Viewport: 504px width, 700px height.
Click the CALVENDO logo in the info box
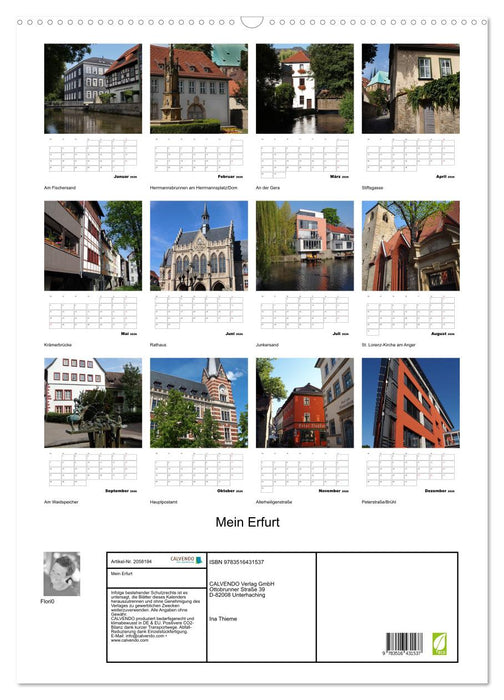pyautogui.click(x=187, y=560)
